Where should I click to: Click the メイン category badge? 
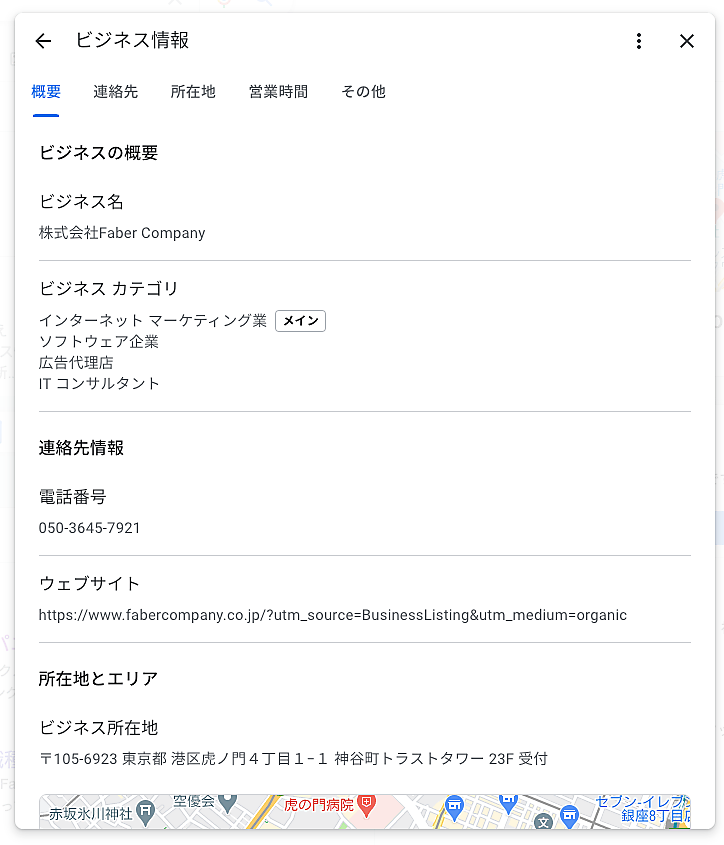click(300, 321)
